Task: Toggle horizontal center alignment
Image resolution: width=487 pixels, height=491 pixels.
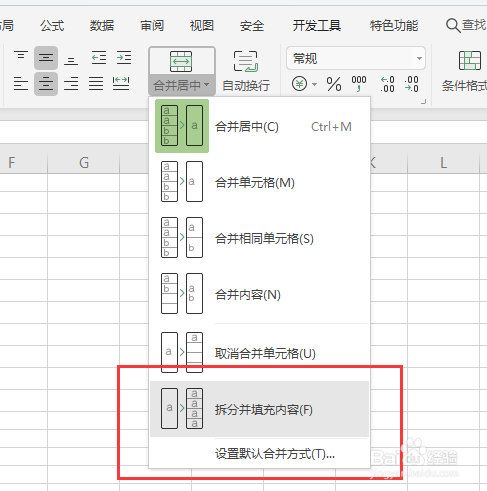Action: (x=46, y=84)
